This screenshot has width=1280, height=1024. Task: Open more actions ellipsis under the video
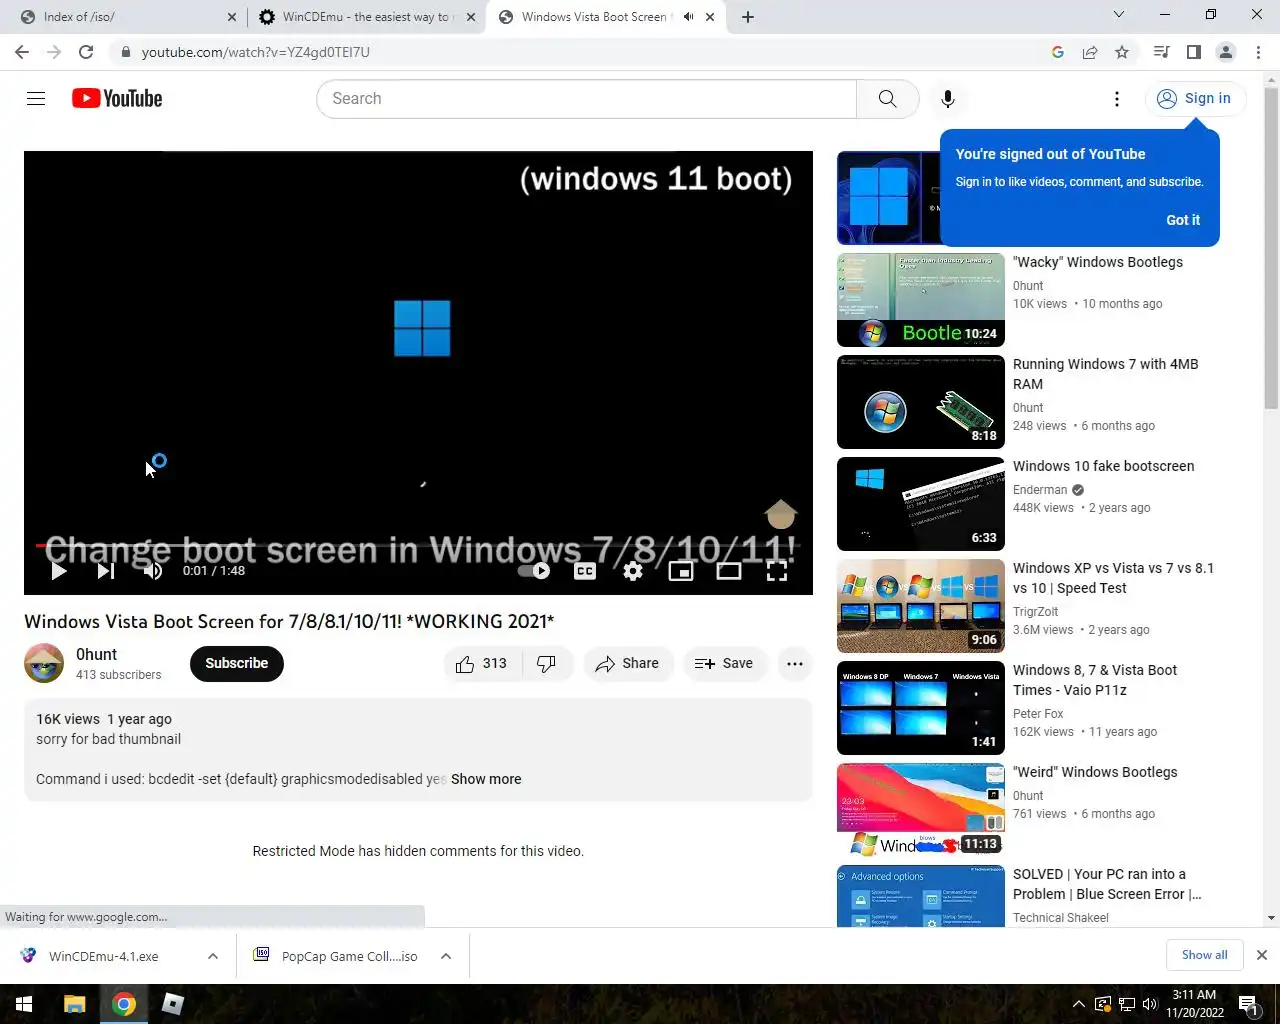click(x=795, y=663)
